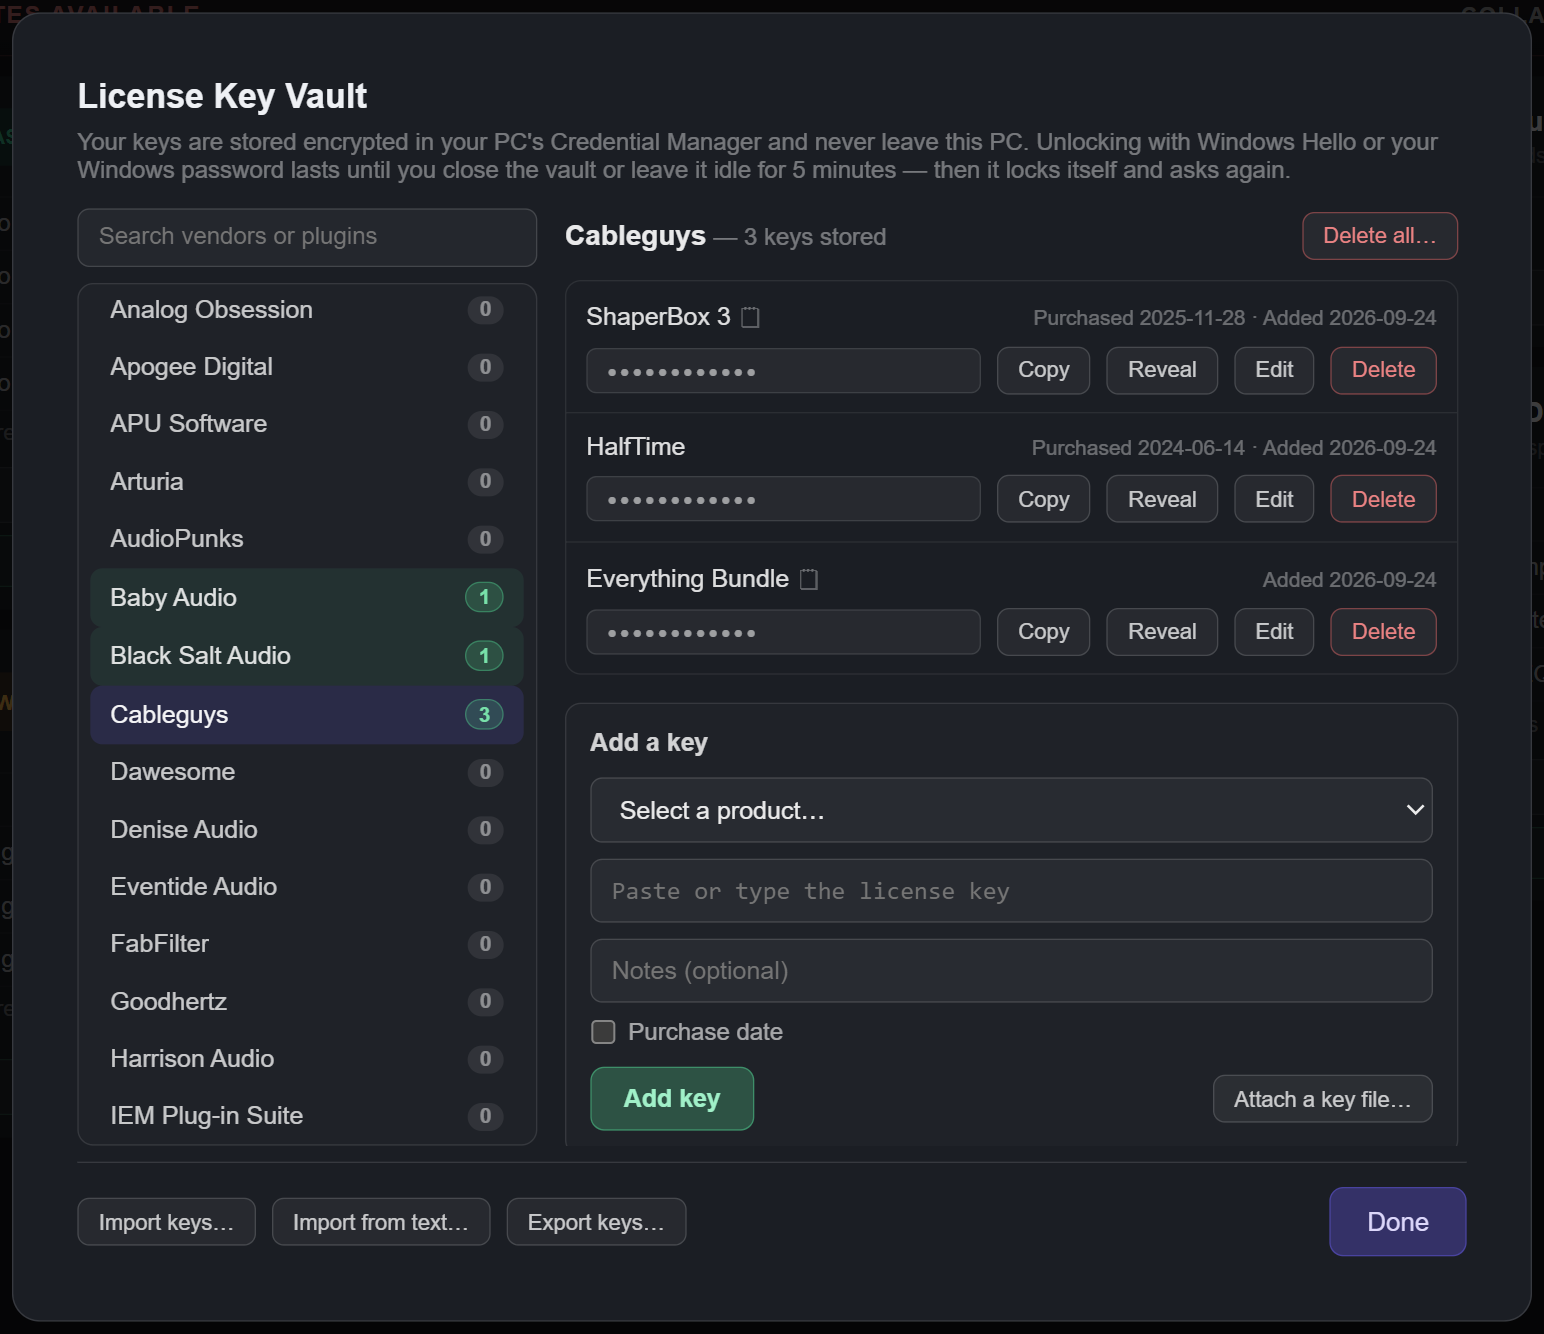Screen dimensions: 1544x1334
Task: Copy the HalfTime license key
Action: pyautogui.click(x=1043, y=499)
